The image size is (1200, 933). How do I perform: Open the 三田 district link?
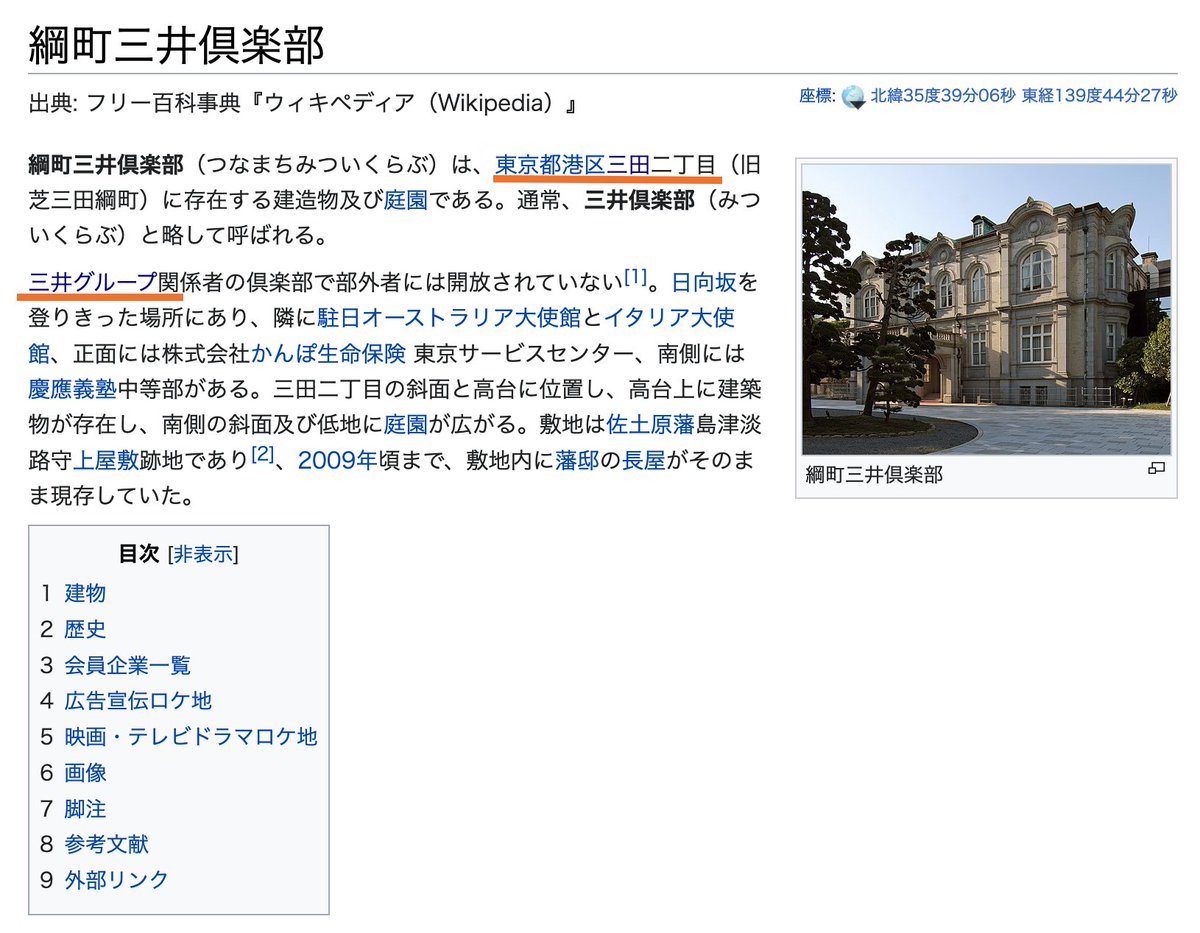(628, 164)
